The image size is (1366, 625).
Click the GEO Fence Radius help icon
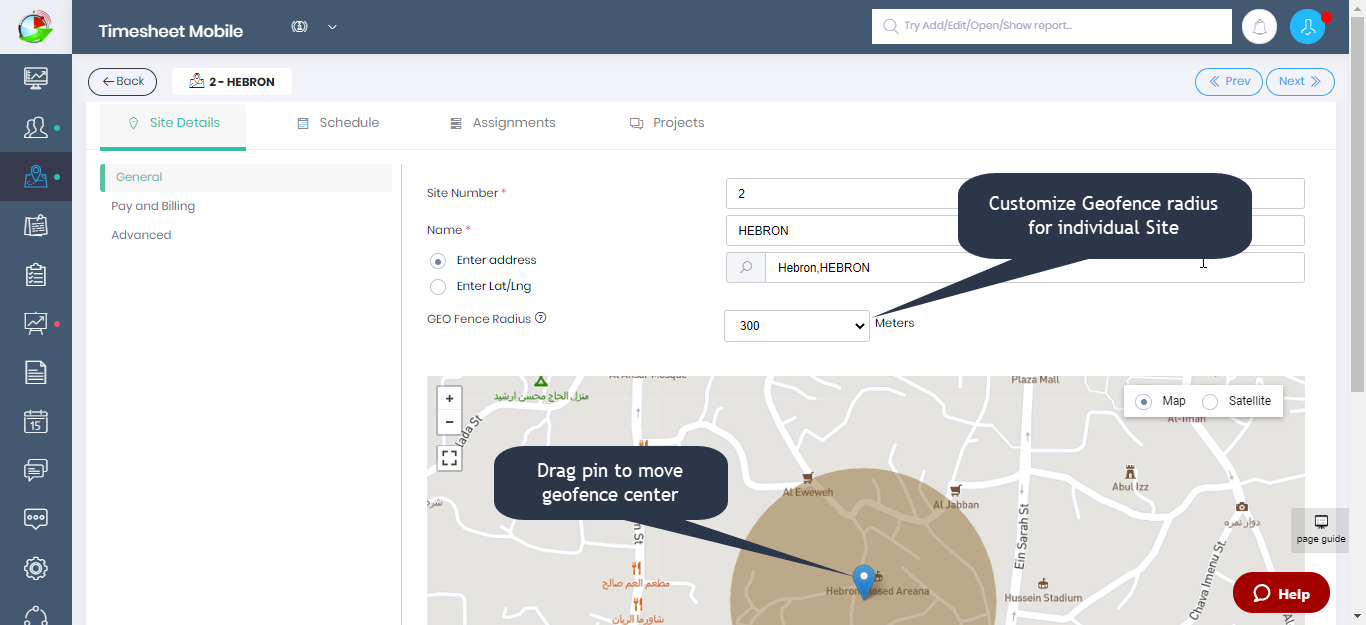(x=541, y=318)
